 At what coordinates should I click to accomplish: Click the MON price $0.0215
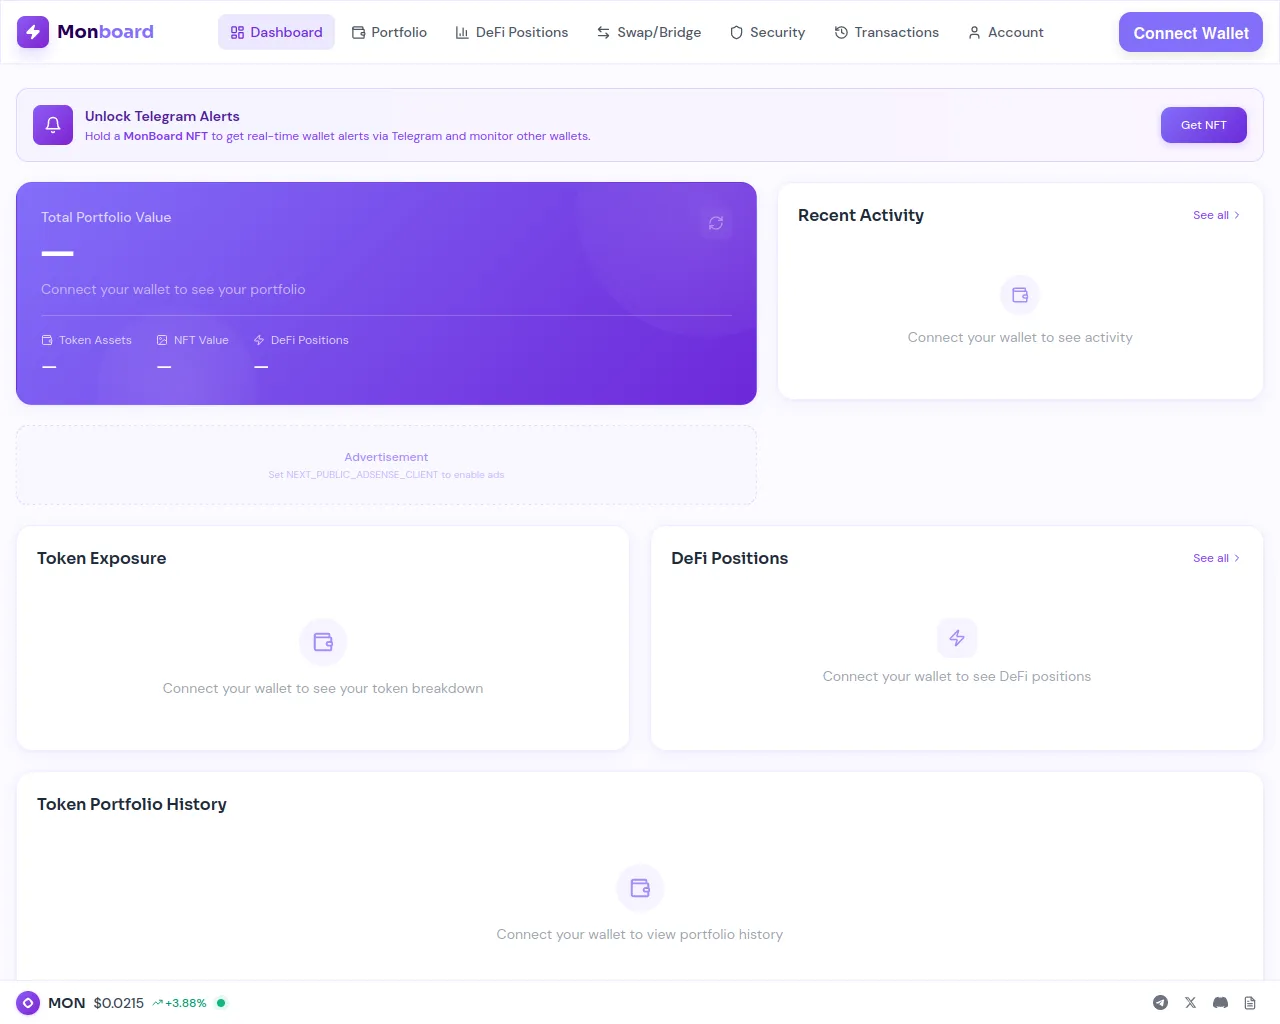pyautogui.click(x=119, y=1003)
